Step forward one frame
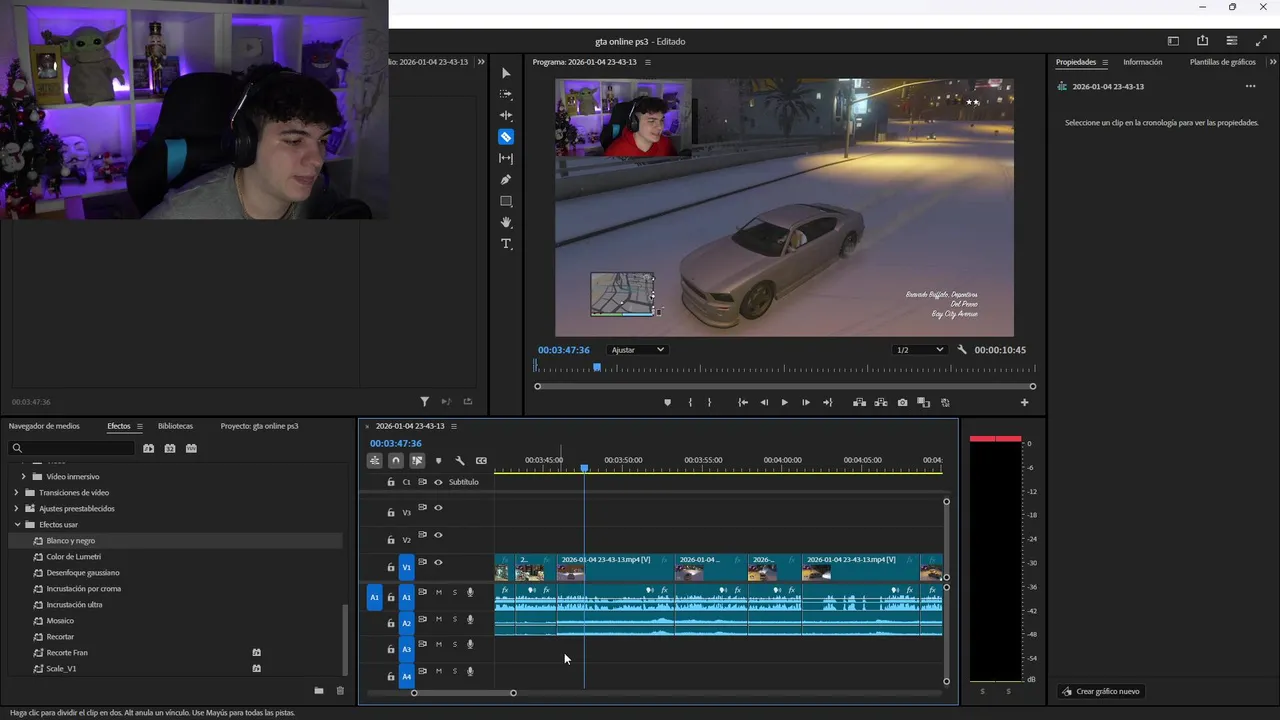 click(806, 402)
